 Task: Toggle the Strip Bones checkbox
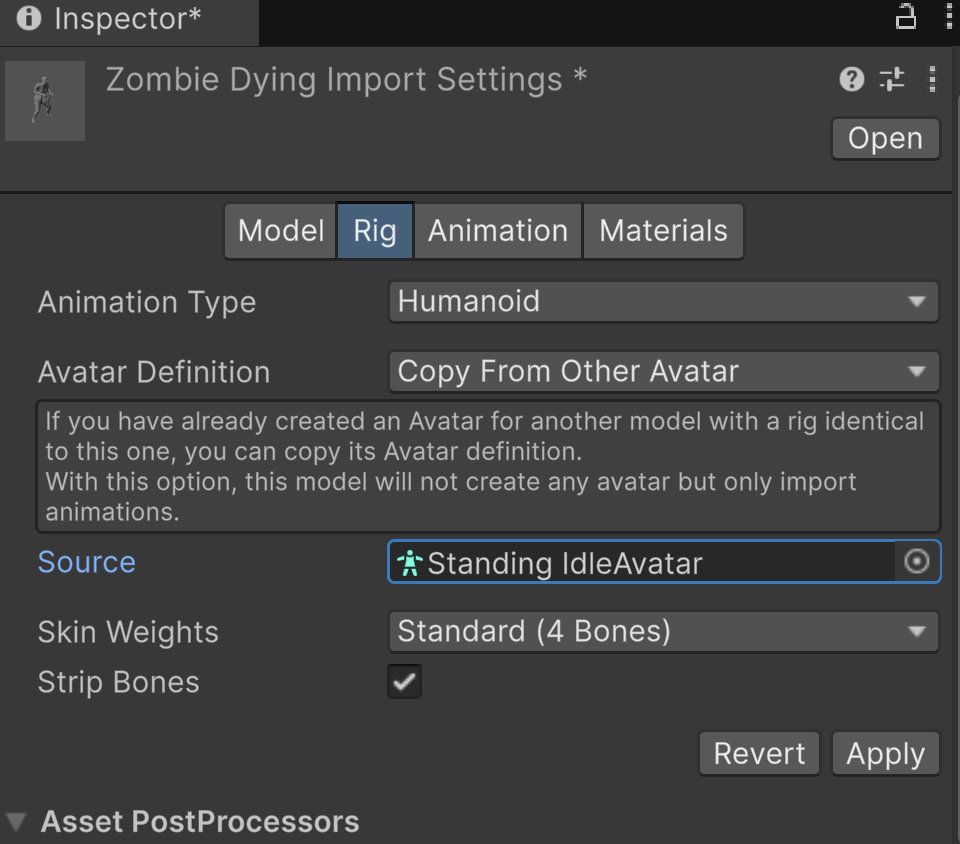pos(404,681)
